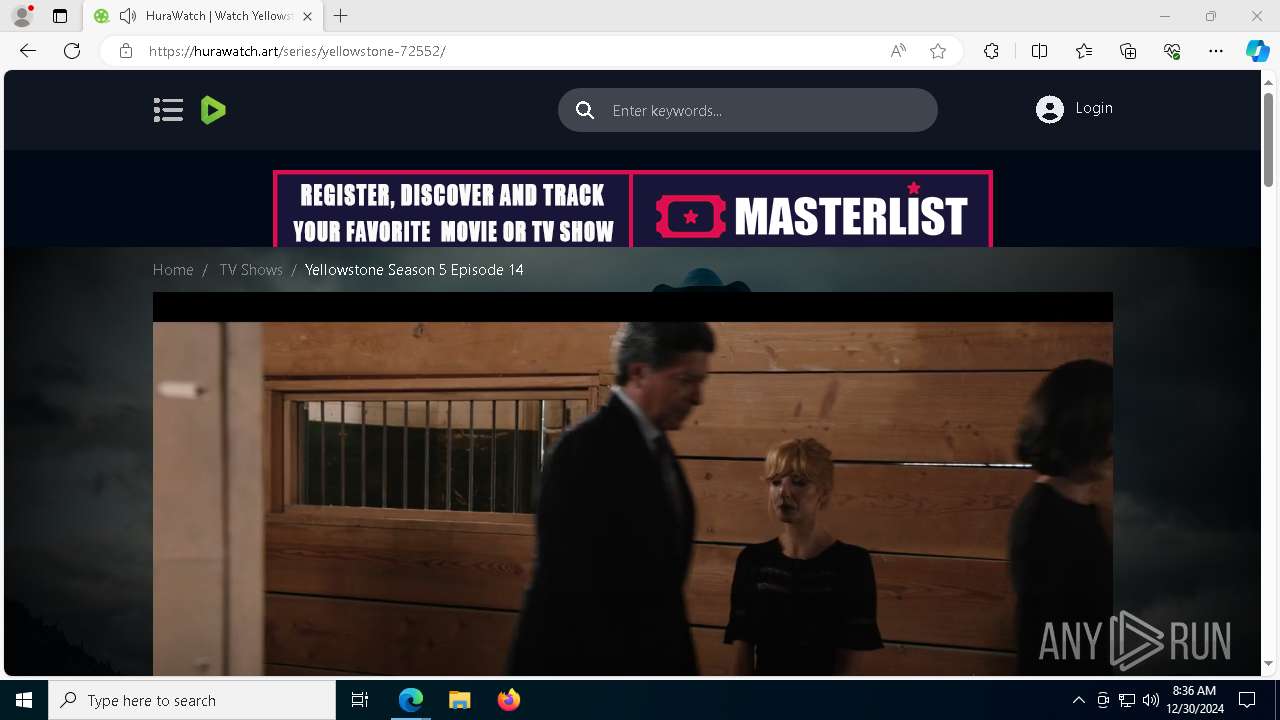Open Browser essentials
1280x720 pixels.
(1172, 51)
